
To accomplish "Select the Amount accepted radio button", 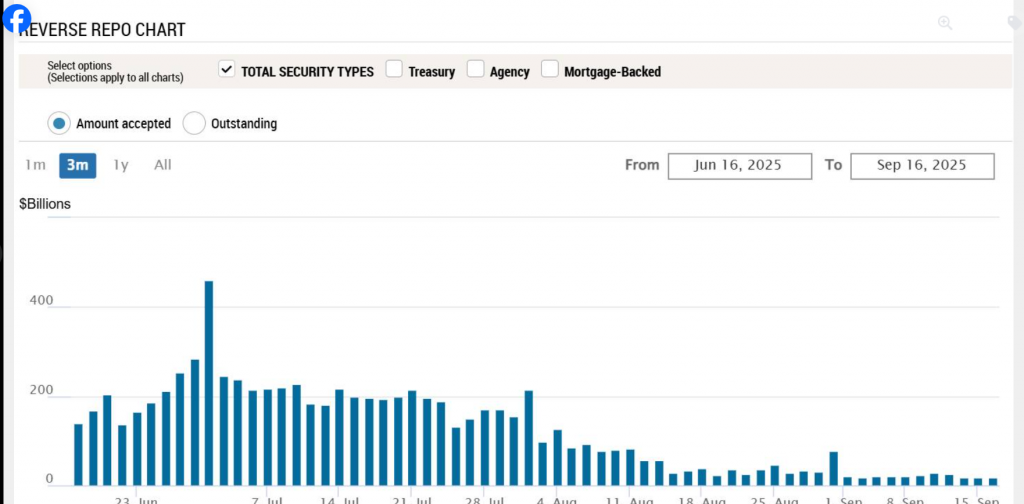I will pos(60,123).
